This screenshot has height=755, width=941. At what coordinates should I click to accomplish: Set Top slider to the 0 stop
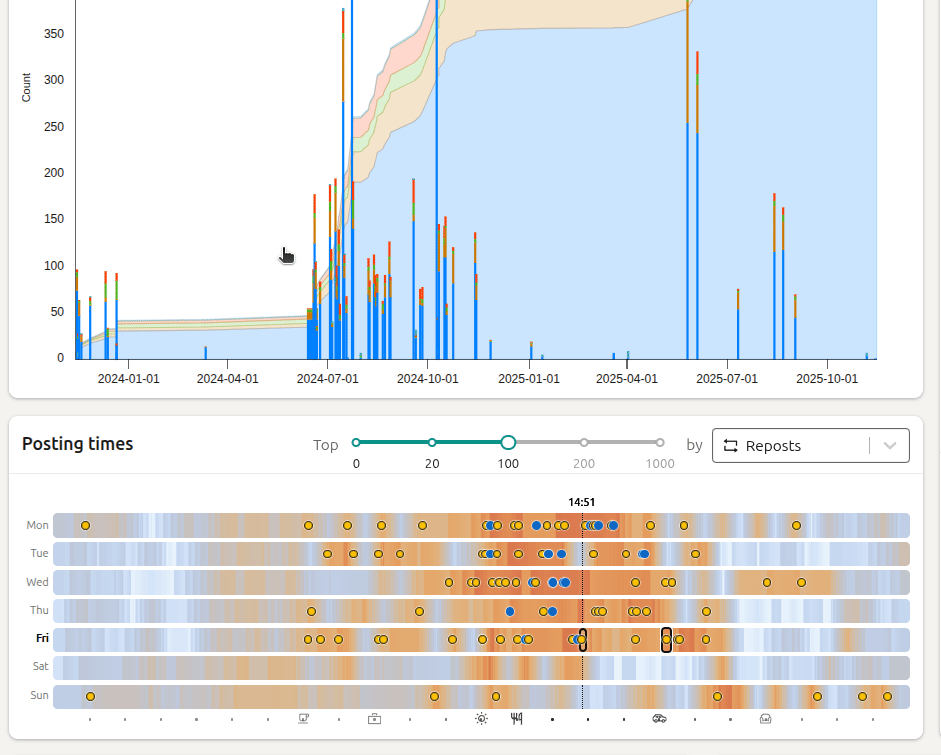pos(356,442)
